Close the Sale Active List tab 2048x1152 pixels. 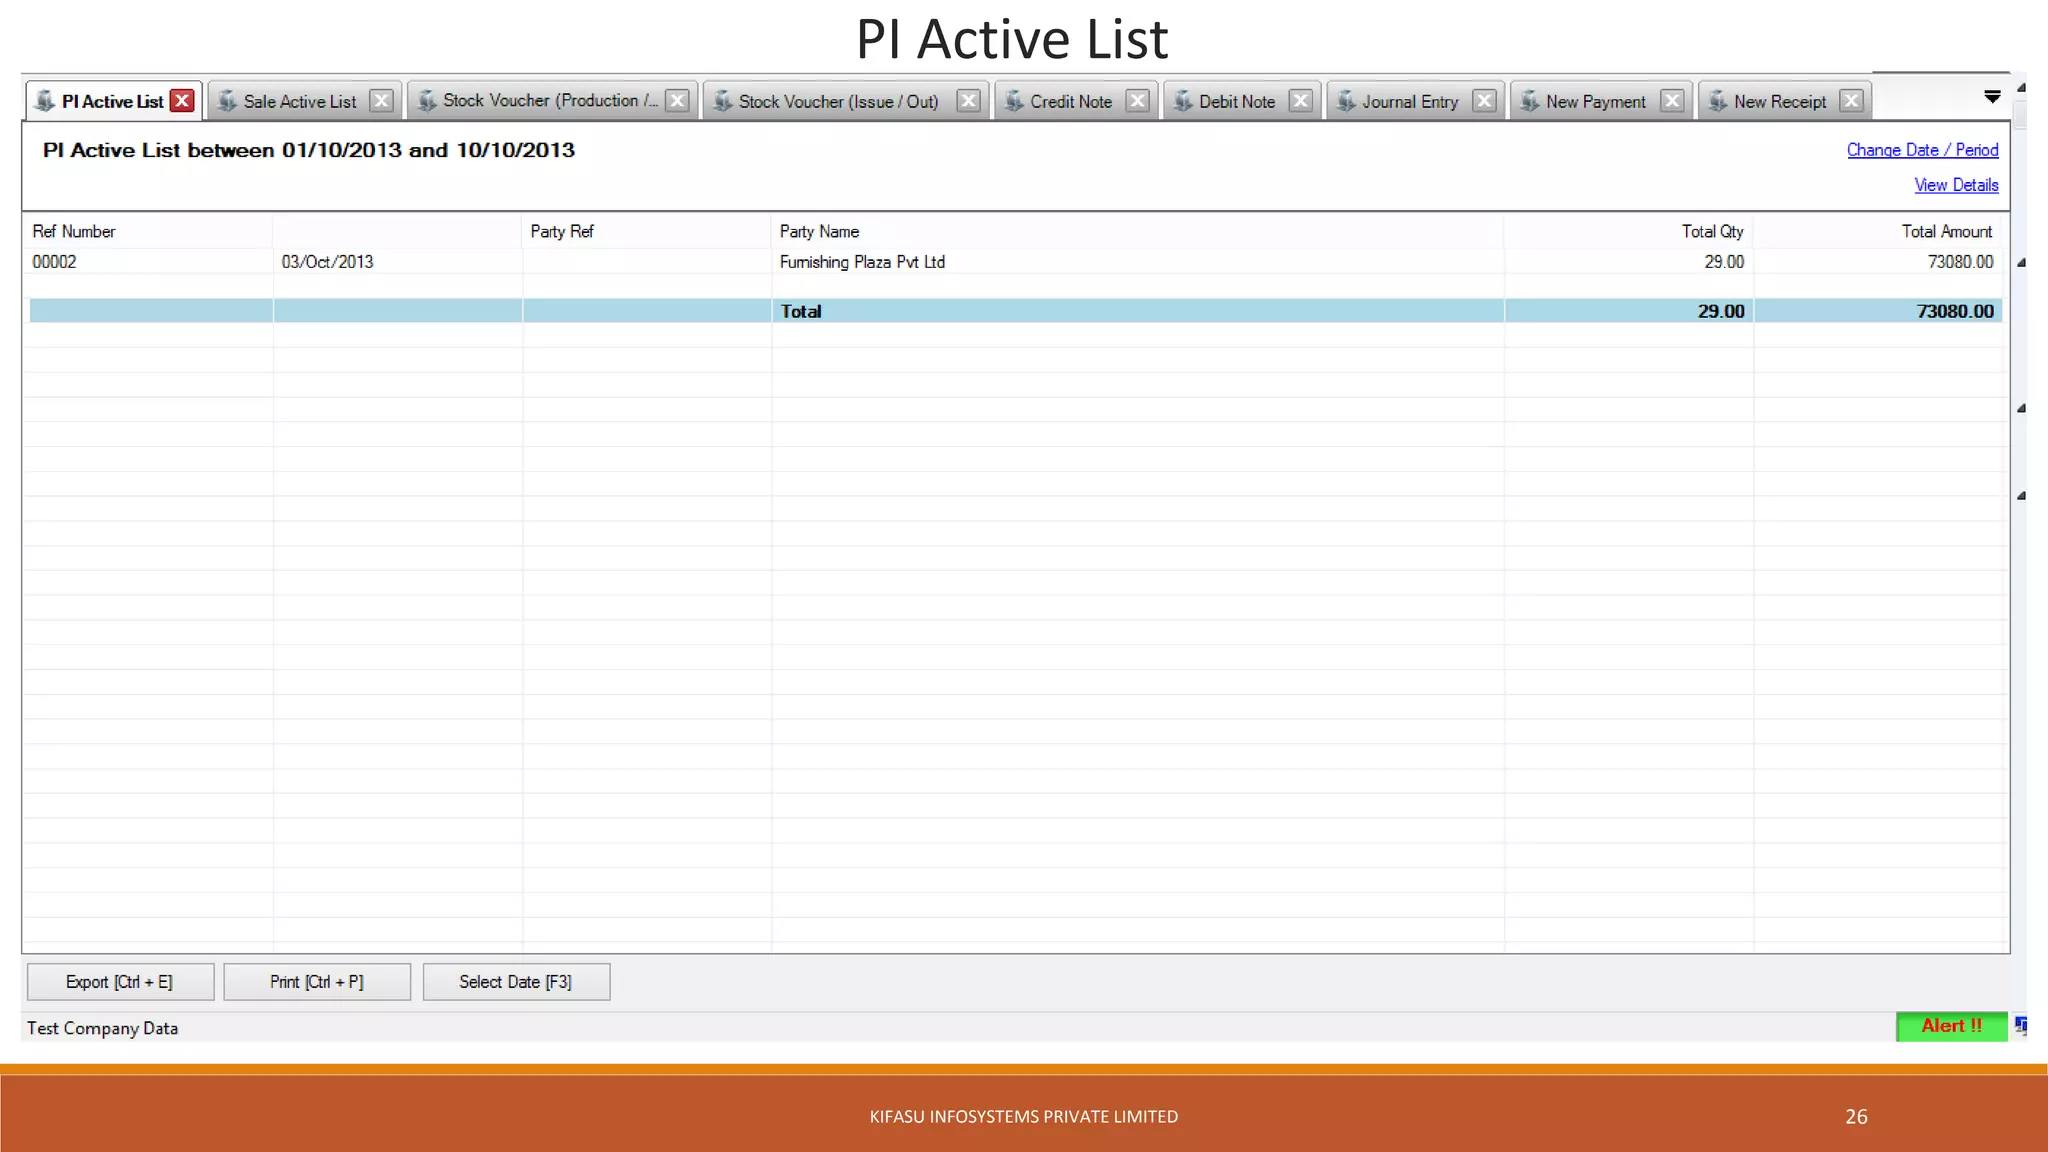click(x=381, y=101)
